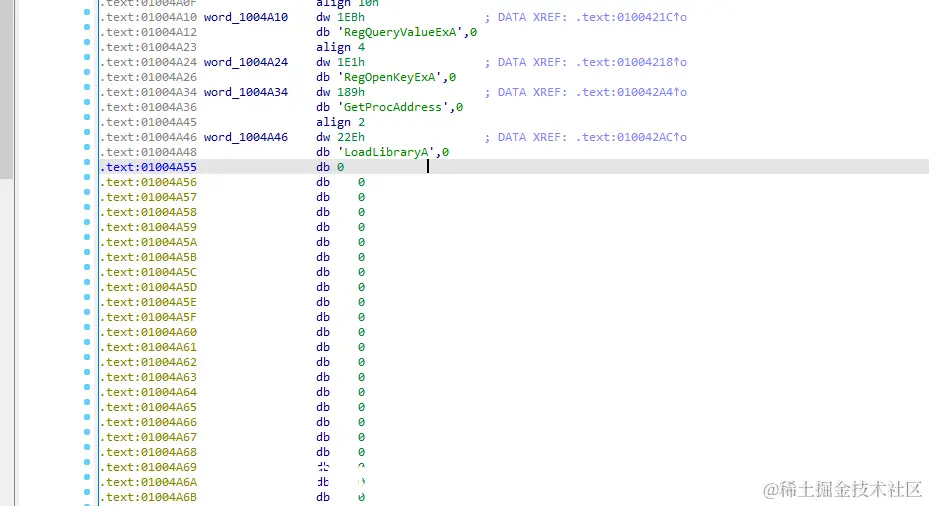Click the 'RegOpenKeyExA' string
The height and width of the screenshot is (506, 929).
390,77
